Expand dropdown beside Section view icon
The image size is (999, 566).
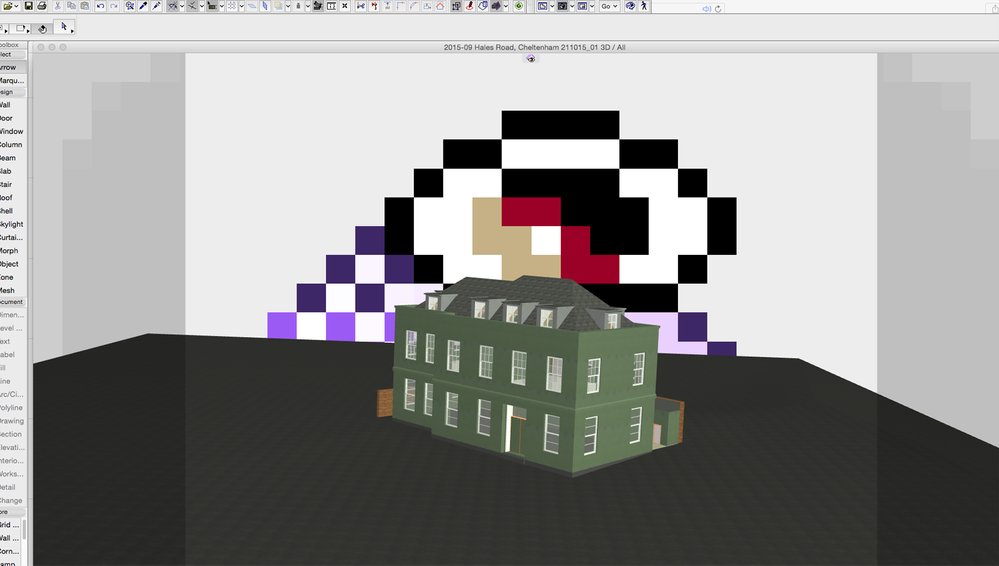(592, 6)
